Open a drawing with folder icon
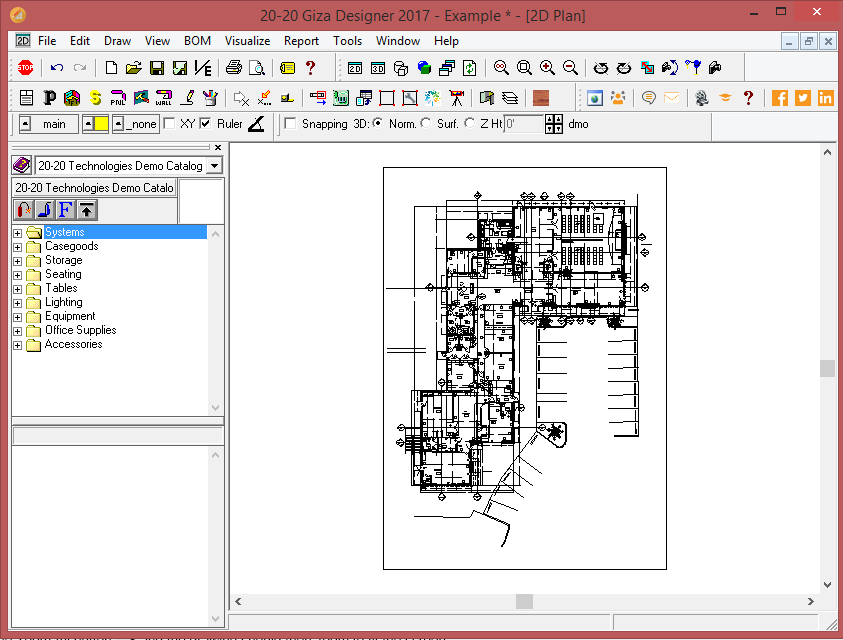Screen dimensions: 843x640 133,68
